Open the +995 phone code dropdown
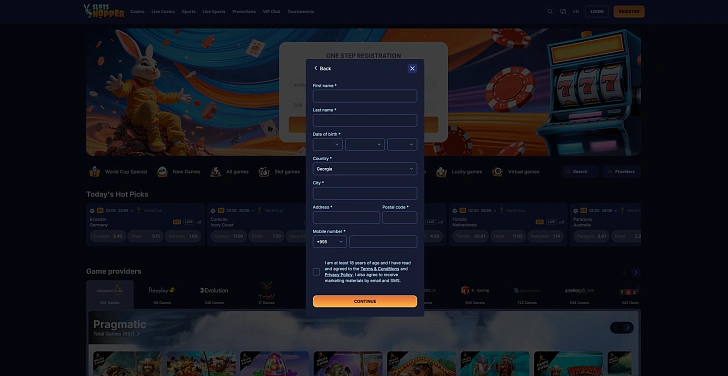Screen dimensions: 728x376 [x=330, y=242]
